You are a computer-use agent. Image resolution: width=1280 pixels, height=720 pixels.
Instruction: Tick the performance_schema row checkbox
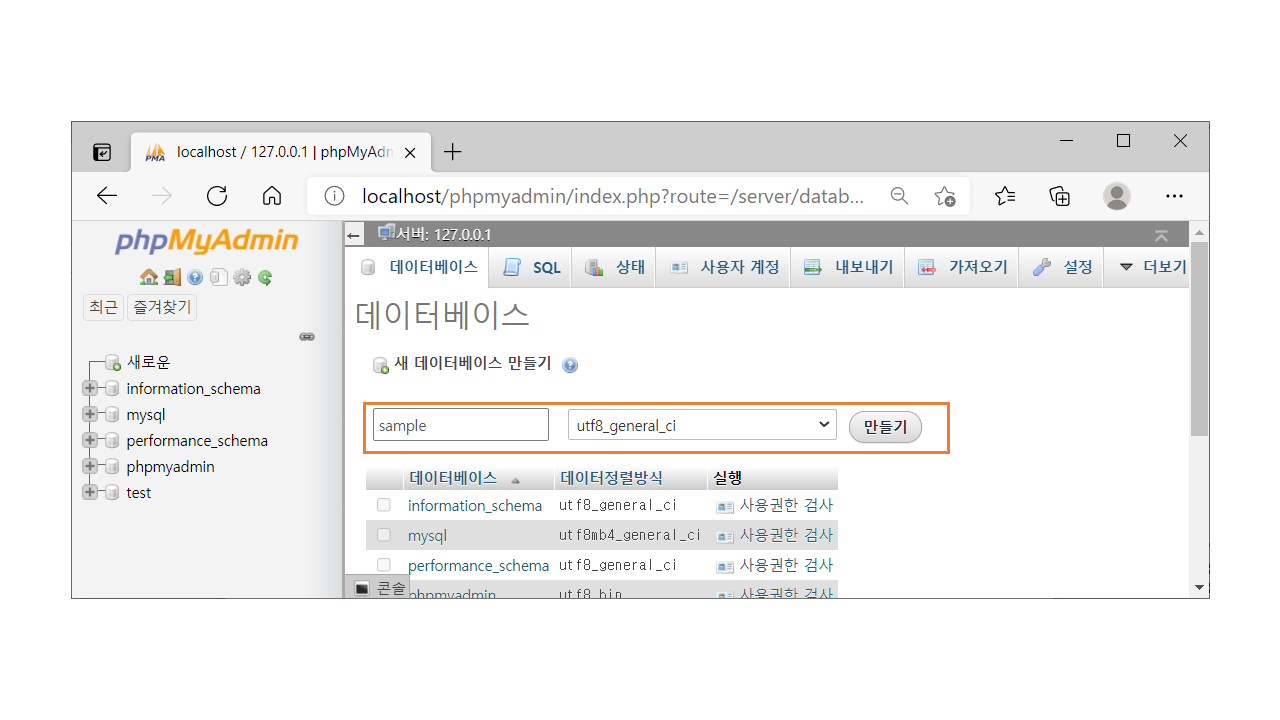pos(384,565)
